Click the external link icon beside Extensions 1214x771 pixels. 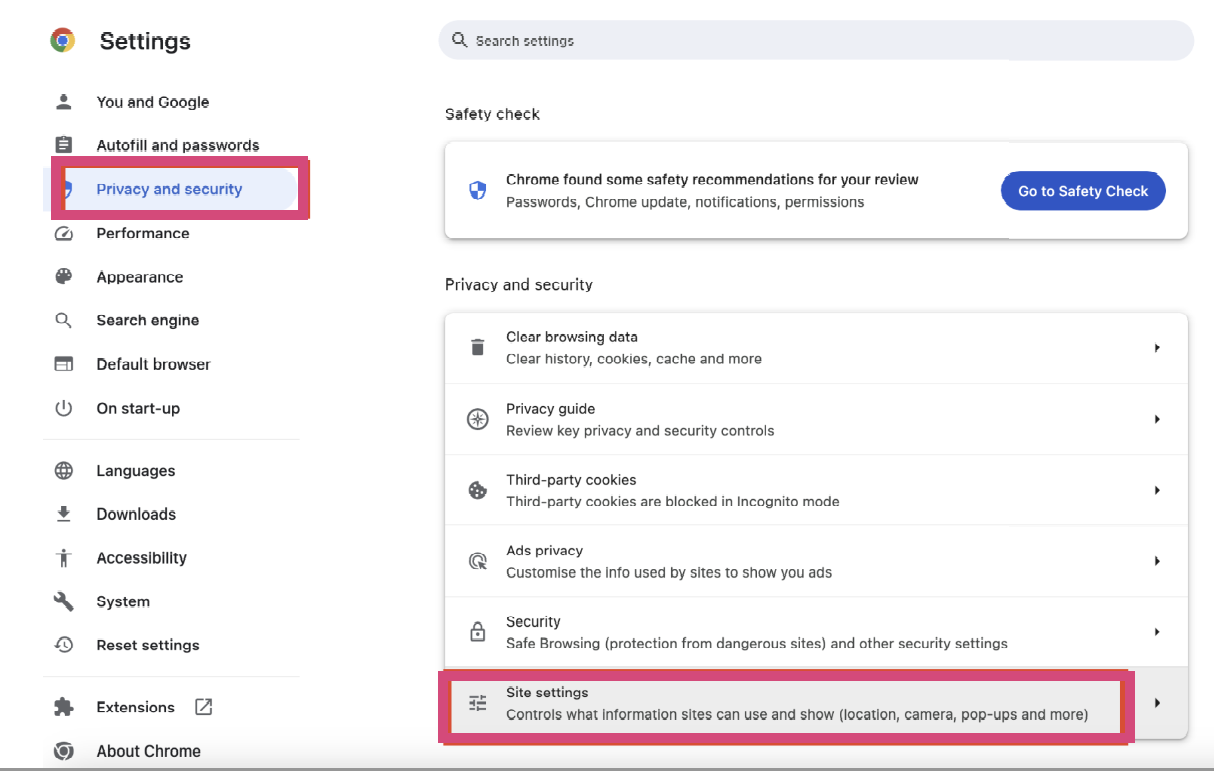click(204, 707)
